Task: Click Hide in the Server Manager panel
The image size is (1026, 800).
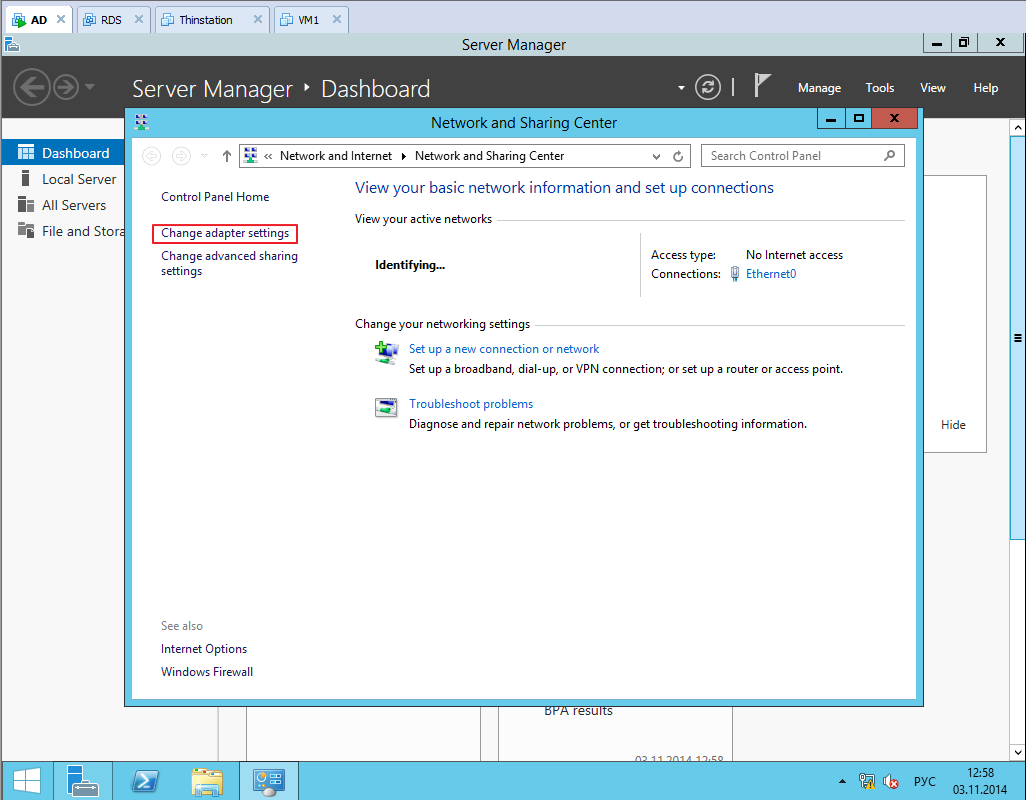Action: [953, 425]
